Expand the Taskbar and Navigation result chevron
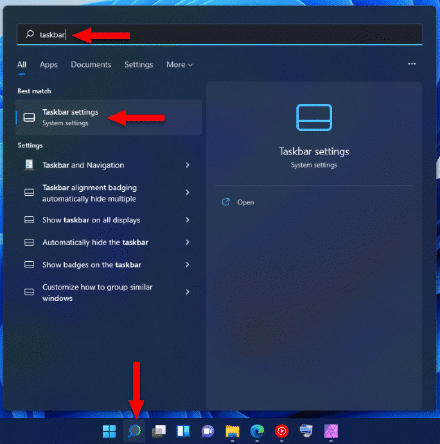440x444 pixels. click(187, 165)
